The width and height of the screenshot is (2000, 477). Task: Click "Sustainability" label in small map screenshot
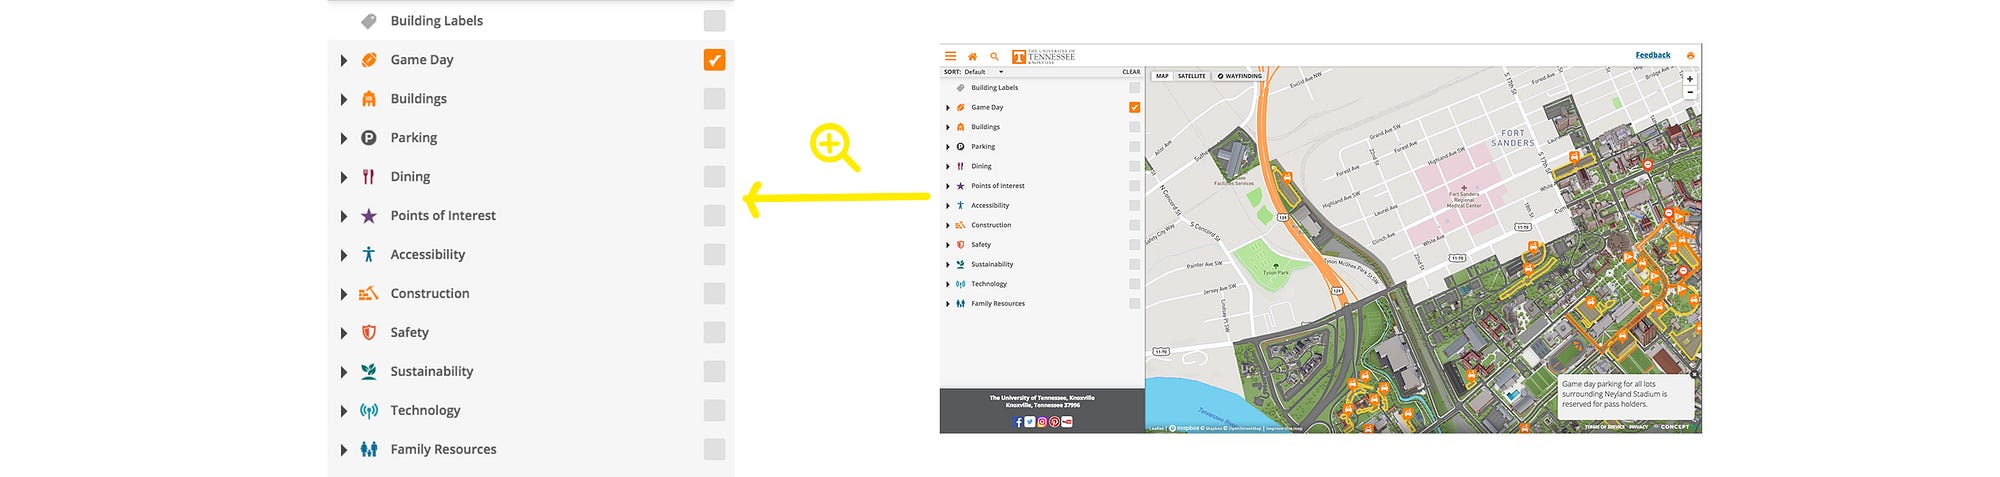[992, 265]
